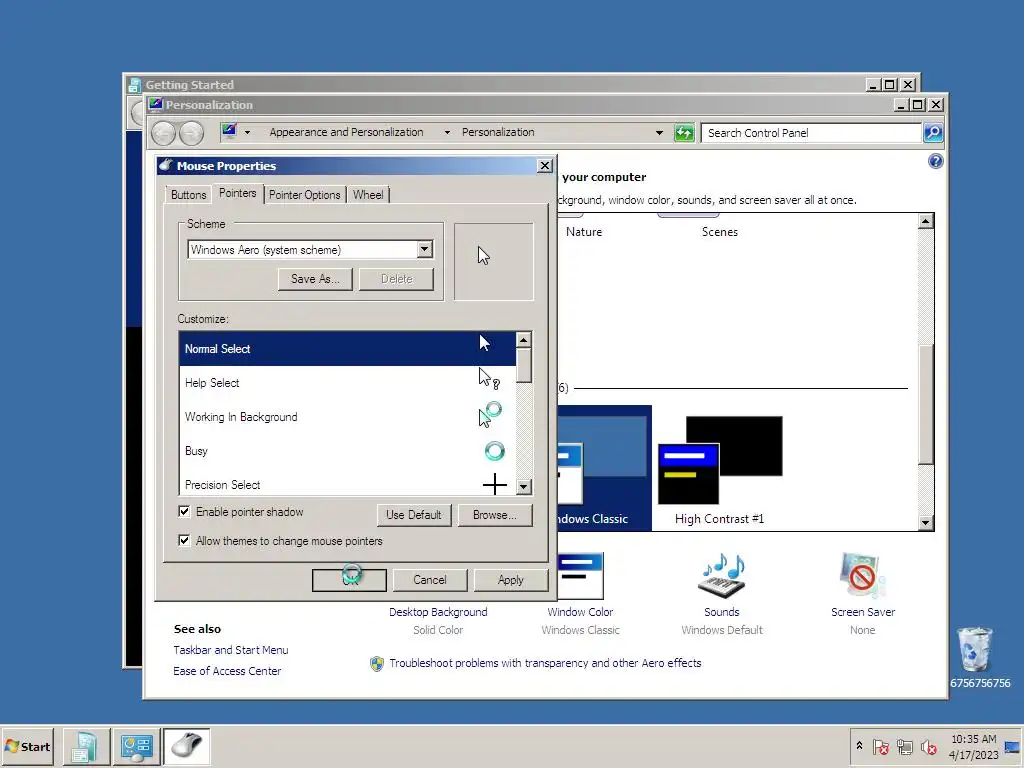Screen dimensions: 1024x768
Task: Toggle Allow themes to change mouse pointers
Action: tap(184, 541)
